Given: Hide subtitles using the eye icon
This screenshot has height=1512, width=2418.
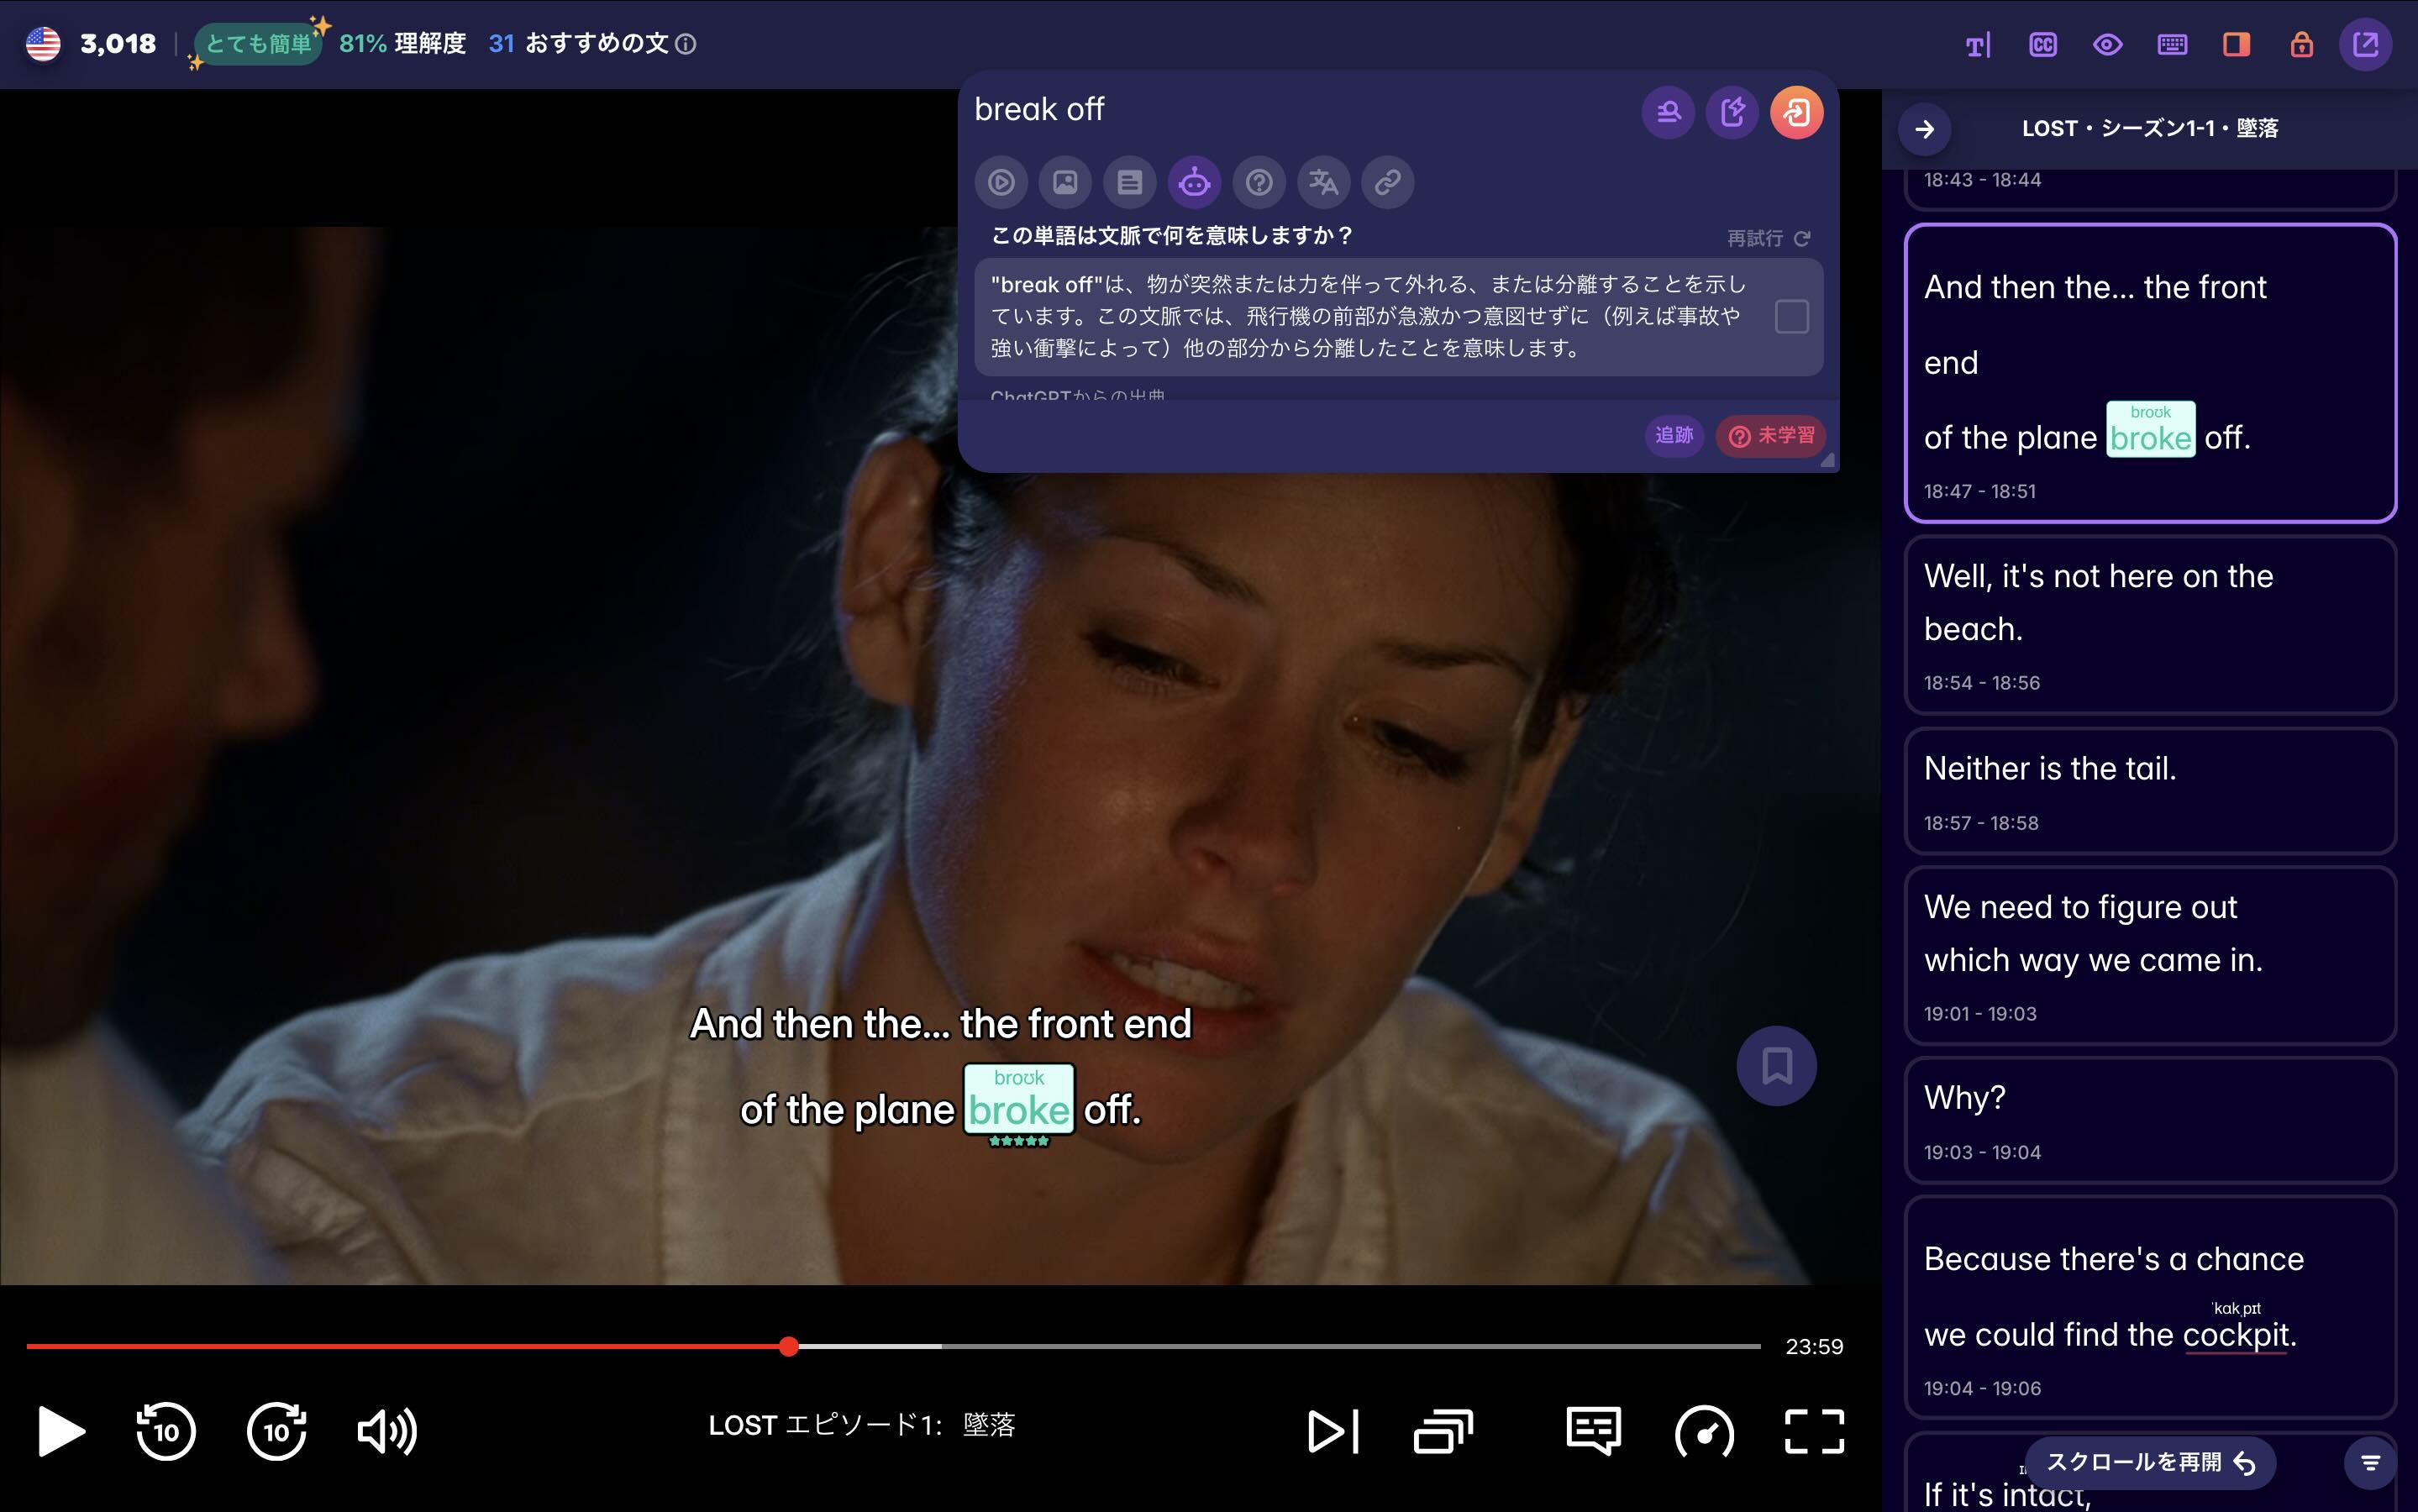Looking at the screenshot, I should tap(2107, 44).
